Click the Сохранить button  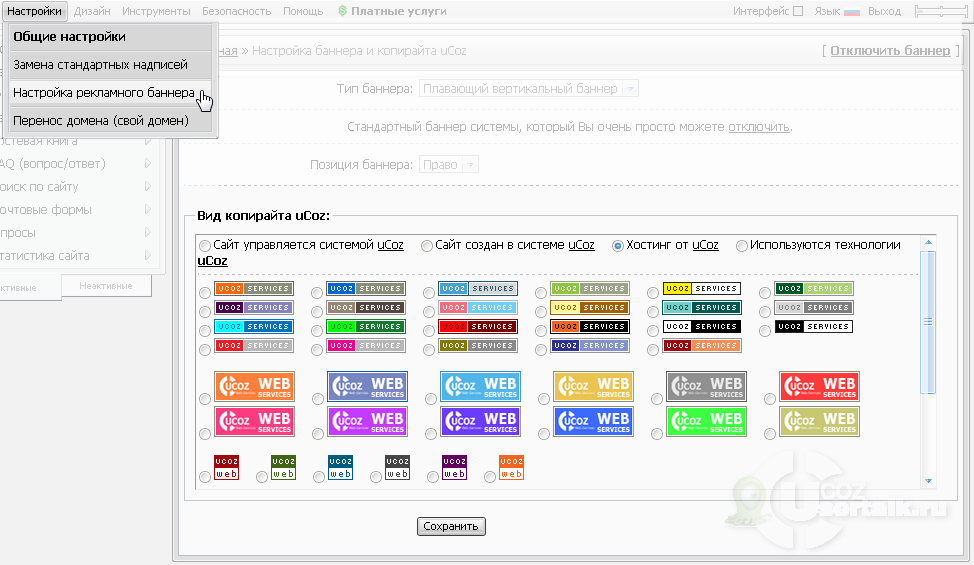451,526
